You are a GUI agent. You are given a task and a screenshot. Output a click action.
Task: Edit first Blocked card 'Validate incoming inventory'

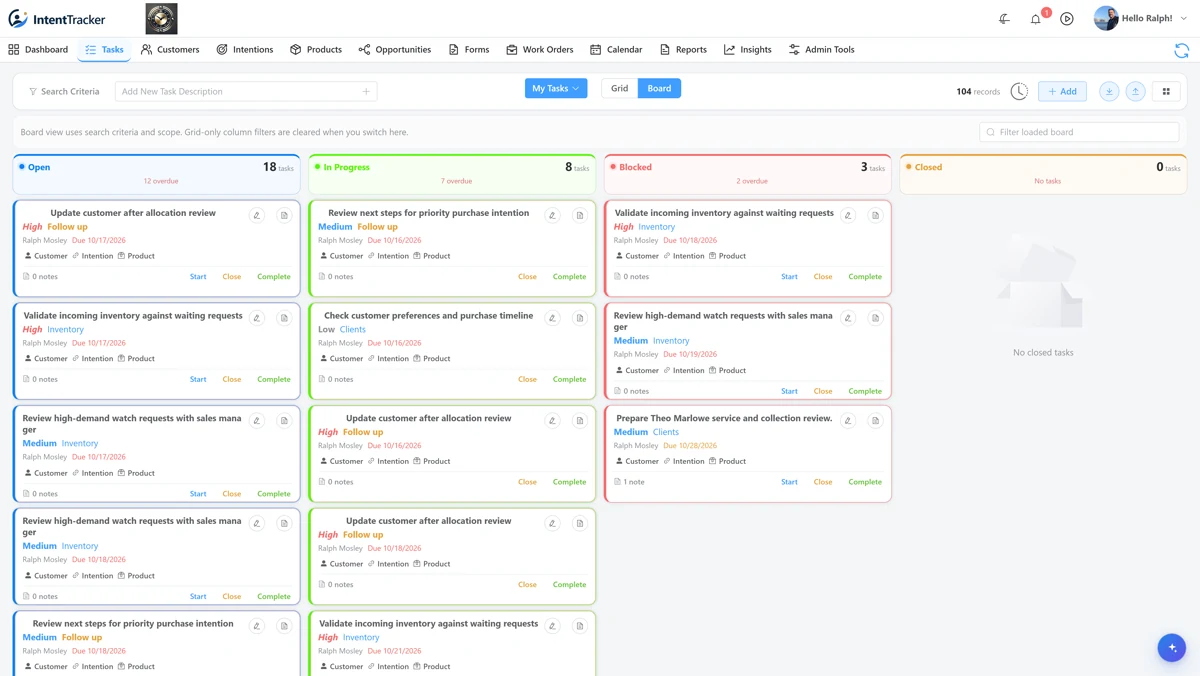[x=848, y=215]
